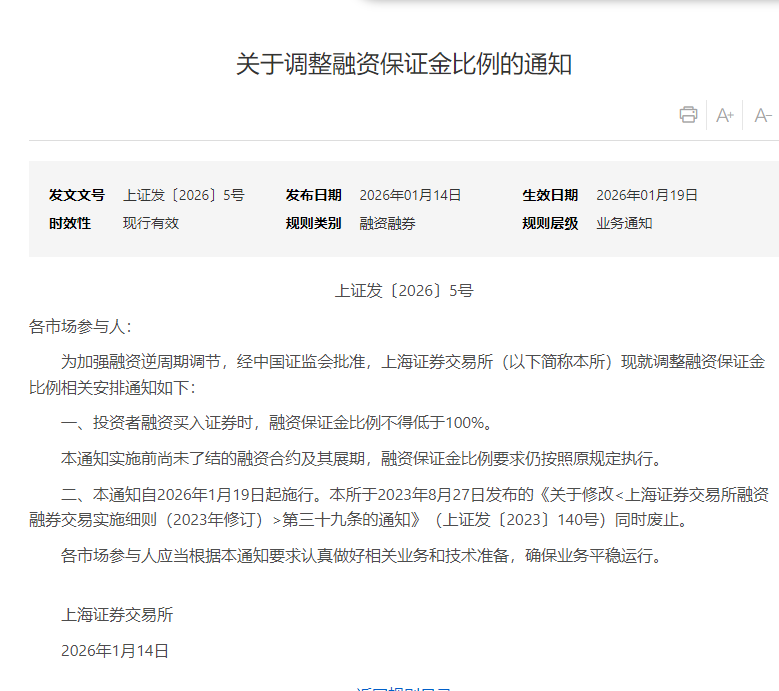This screenshot has width=779, height=691.
Task: Click the 发布日期 label
Action: (x=313, y=195)
